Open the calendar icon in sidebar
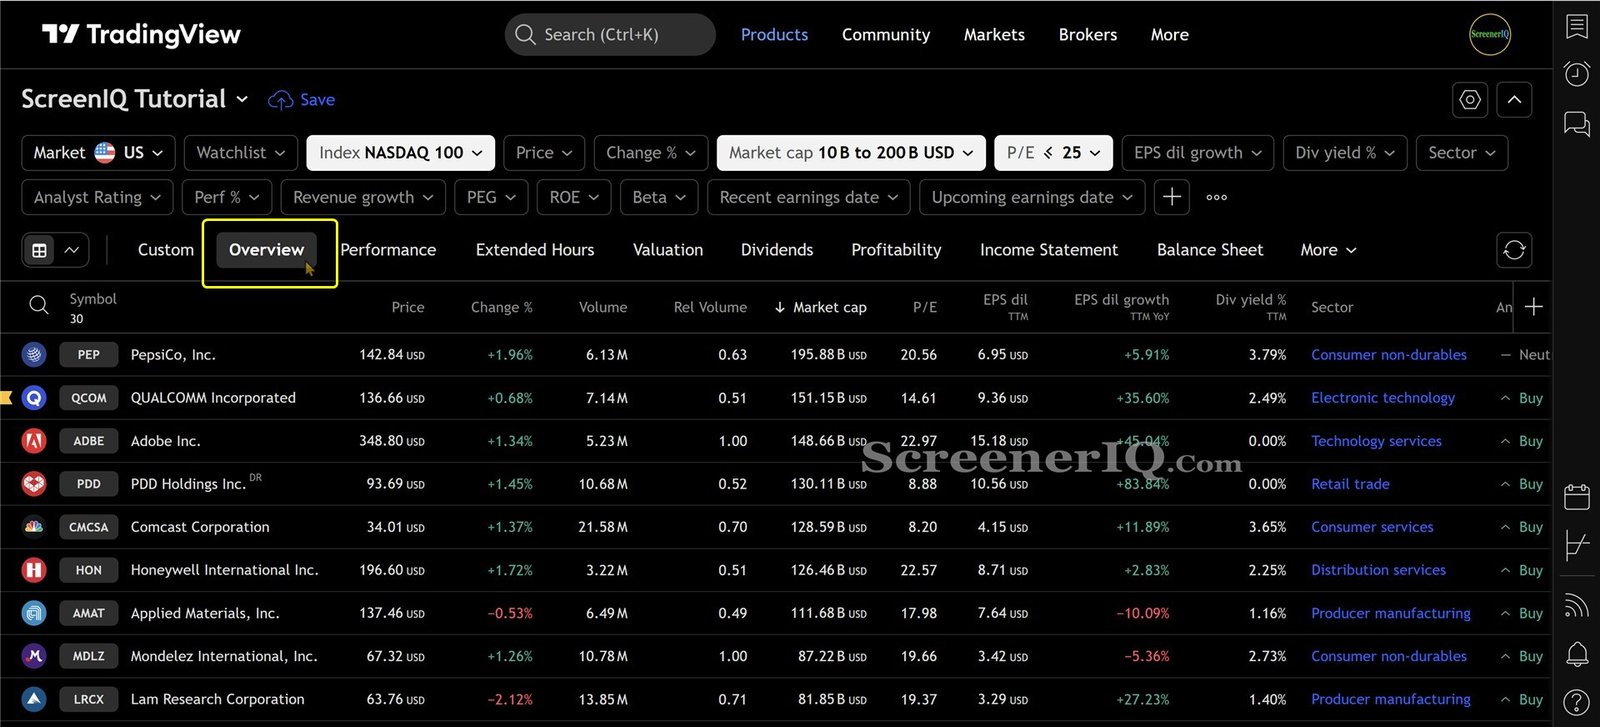The height and width of the screenshot is (727, 1600). (x=1577, y=496)
